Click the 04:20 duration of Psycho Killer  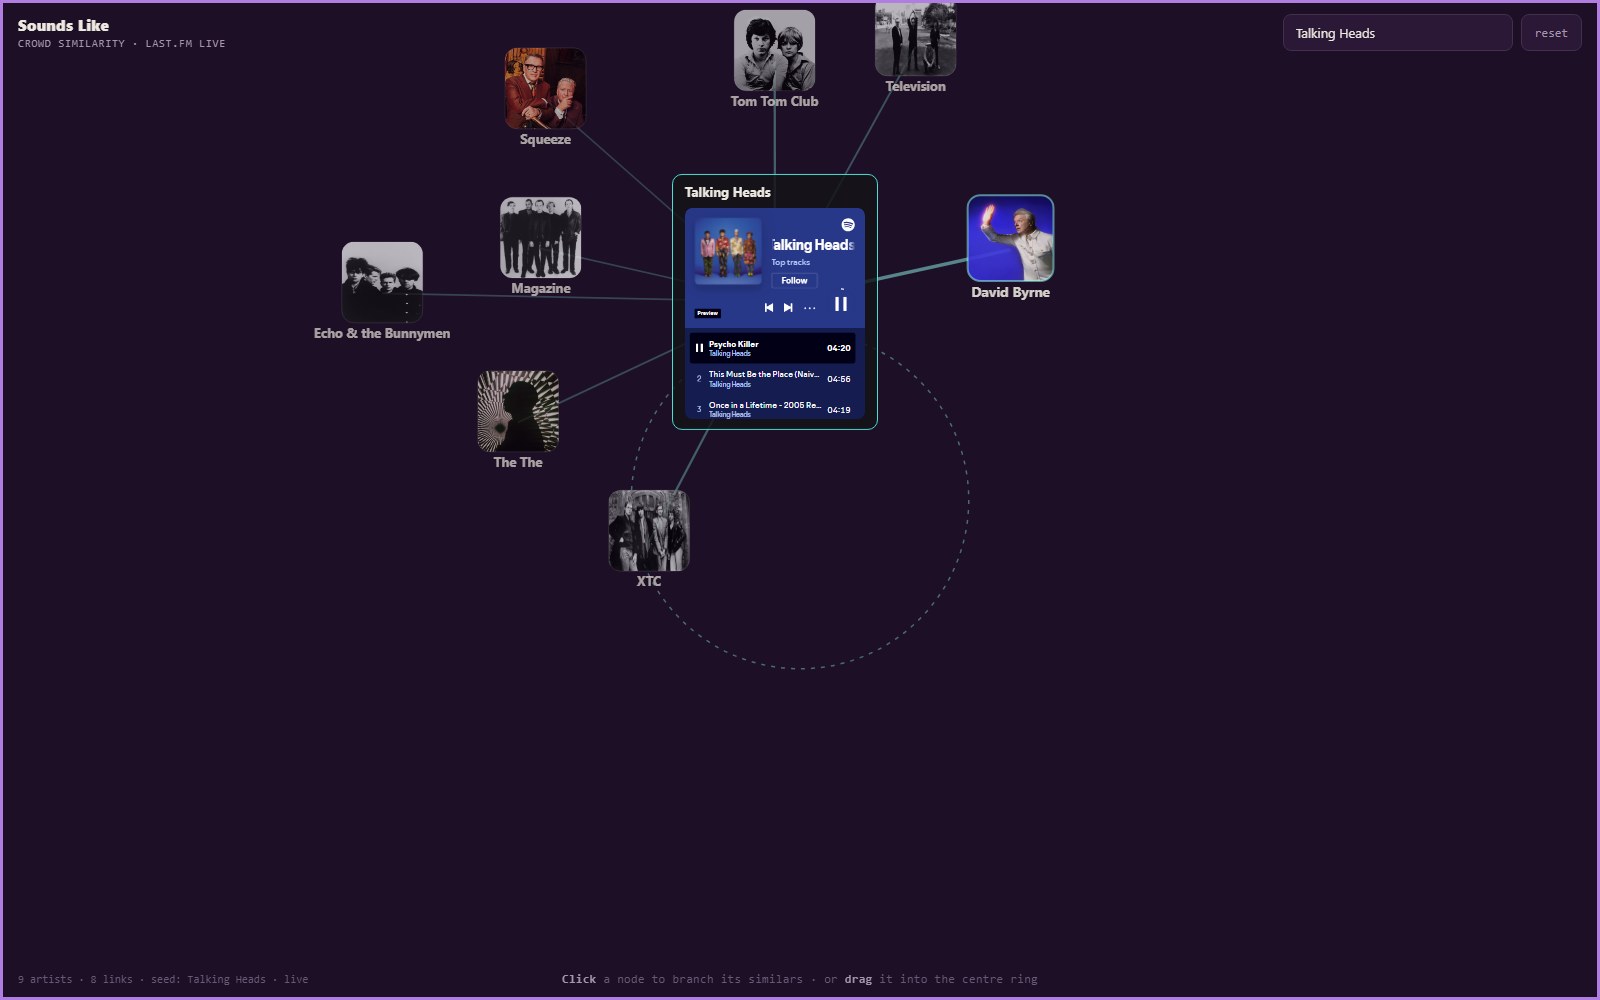838,349
